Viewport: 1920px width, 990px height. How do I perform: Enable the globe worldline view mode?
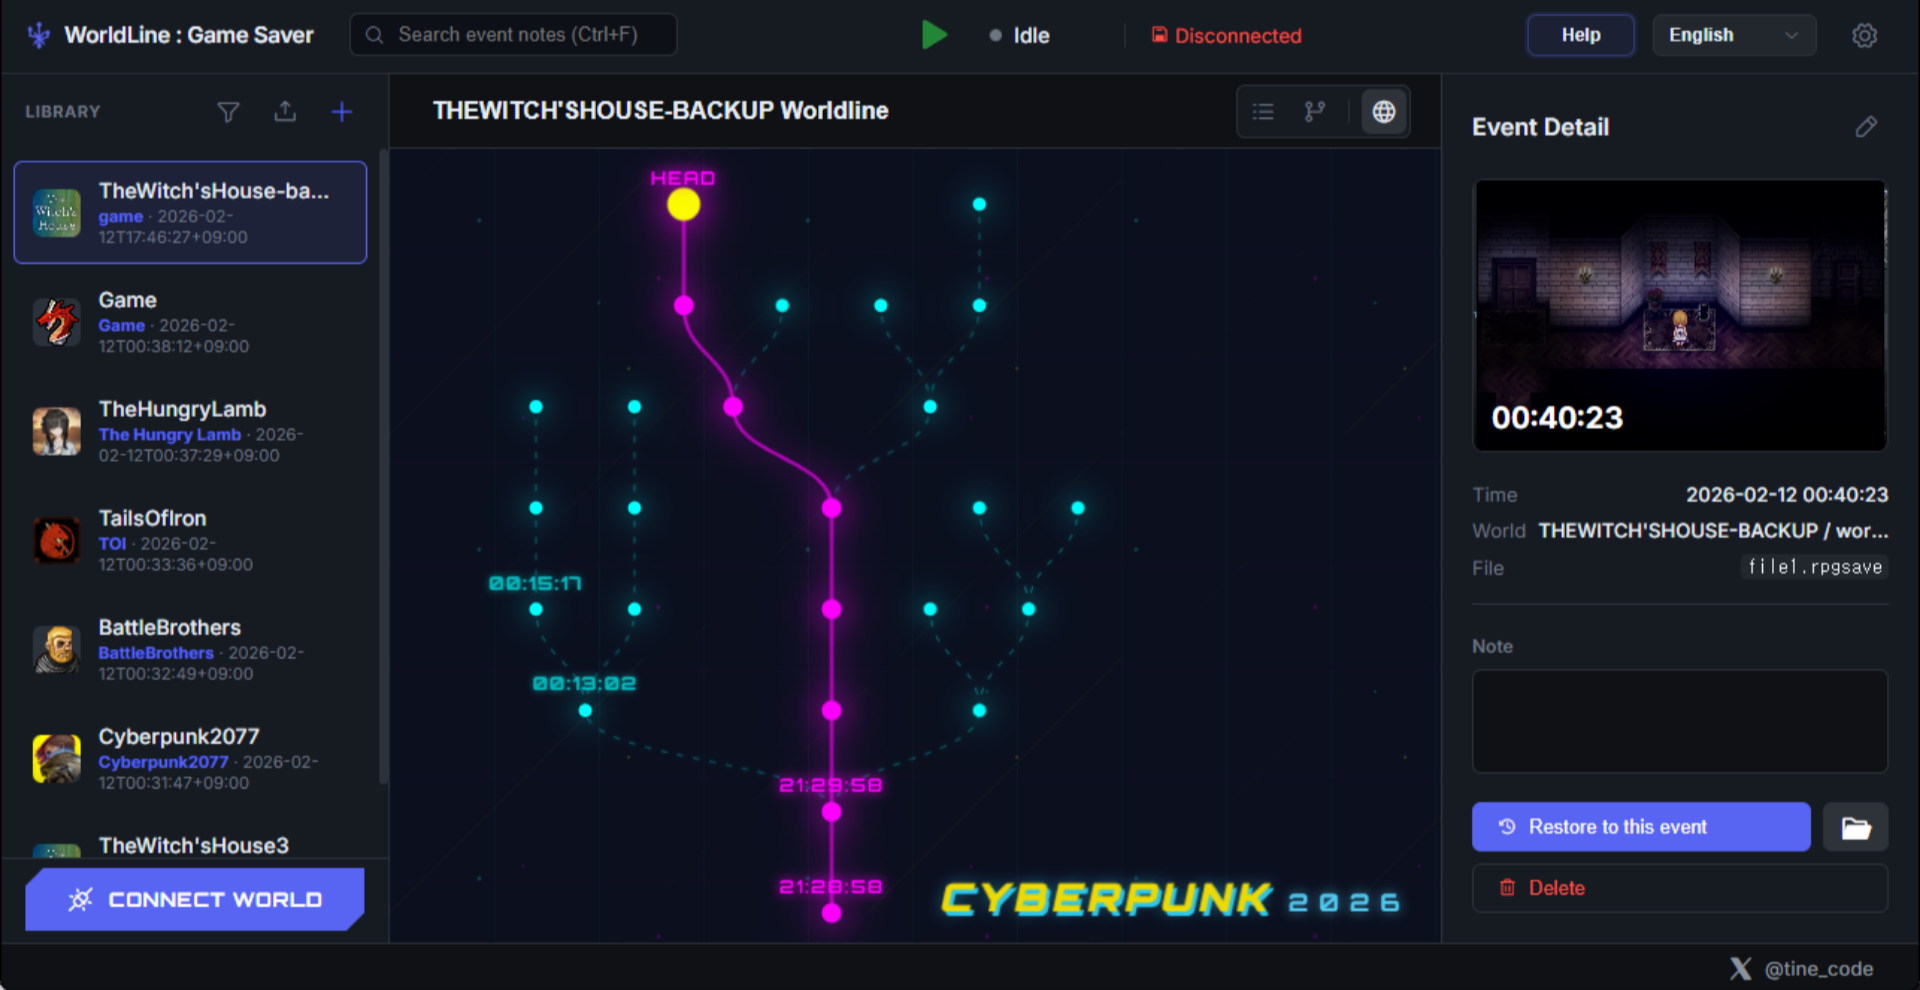click(1384, 111)
